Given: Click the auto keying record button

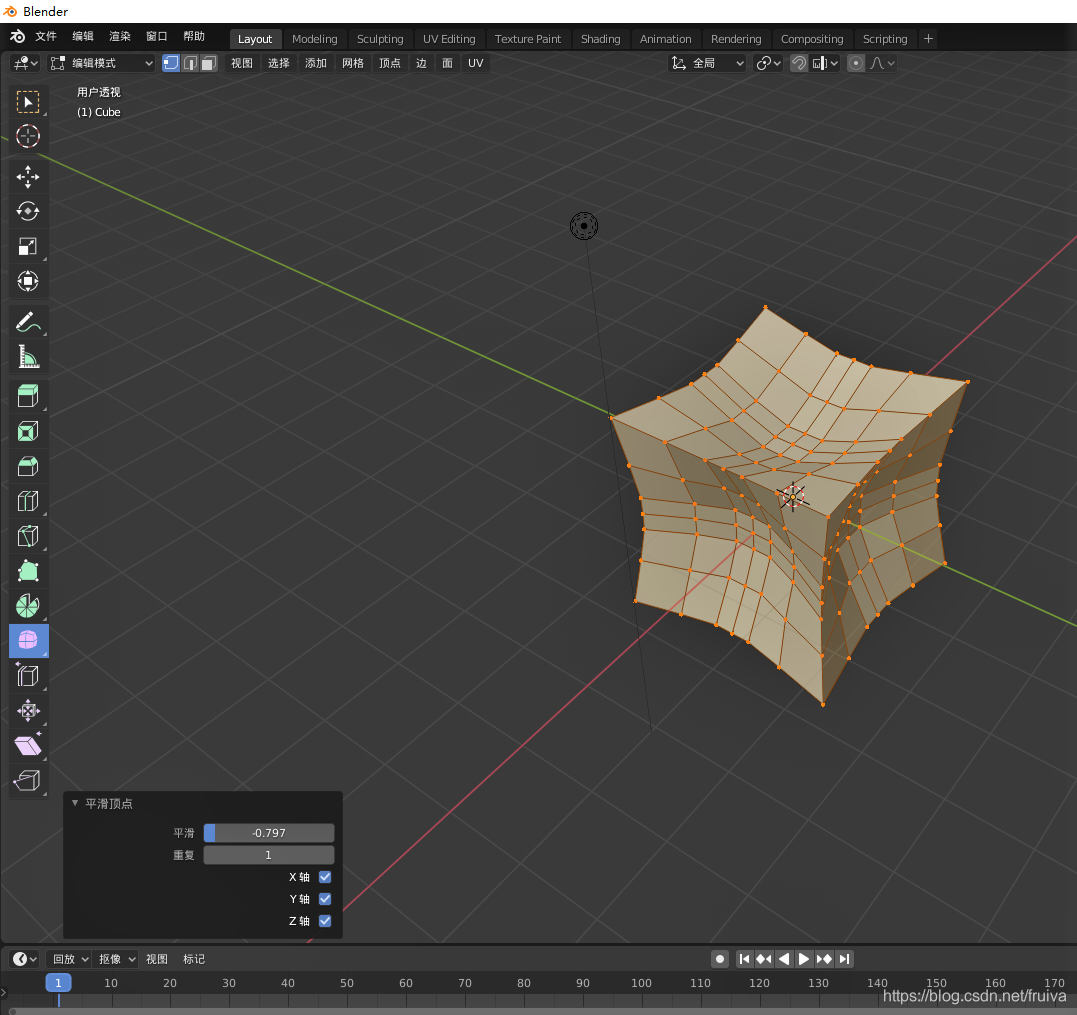Looking at the screenshot, I should pos(719,959).
